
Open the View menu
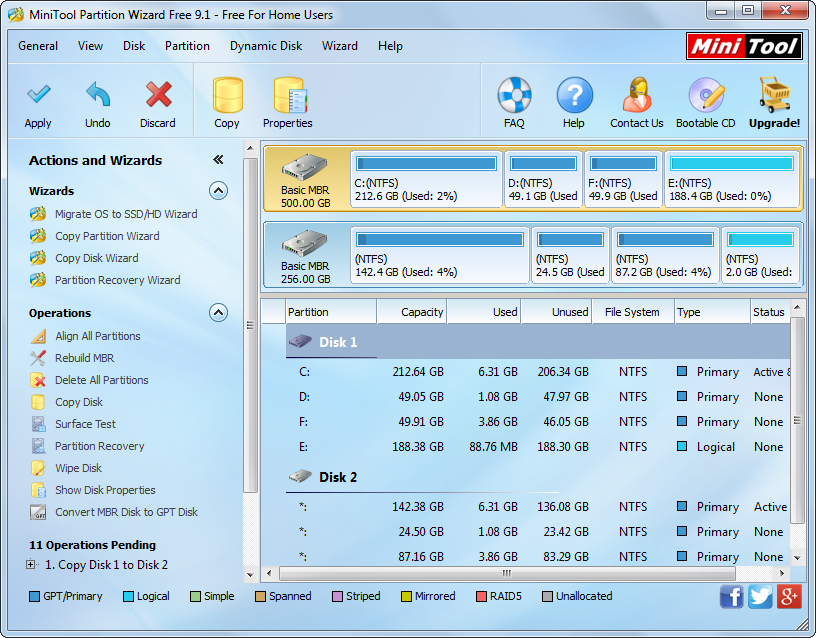pyautogui.click(x=91, y=46)
